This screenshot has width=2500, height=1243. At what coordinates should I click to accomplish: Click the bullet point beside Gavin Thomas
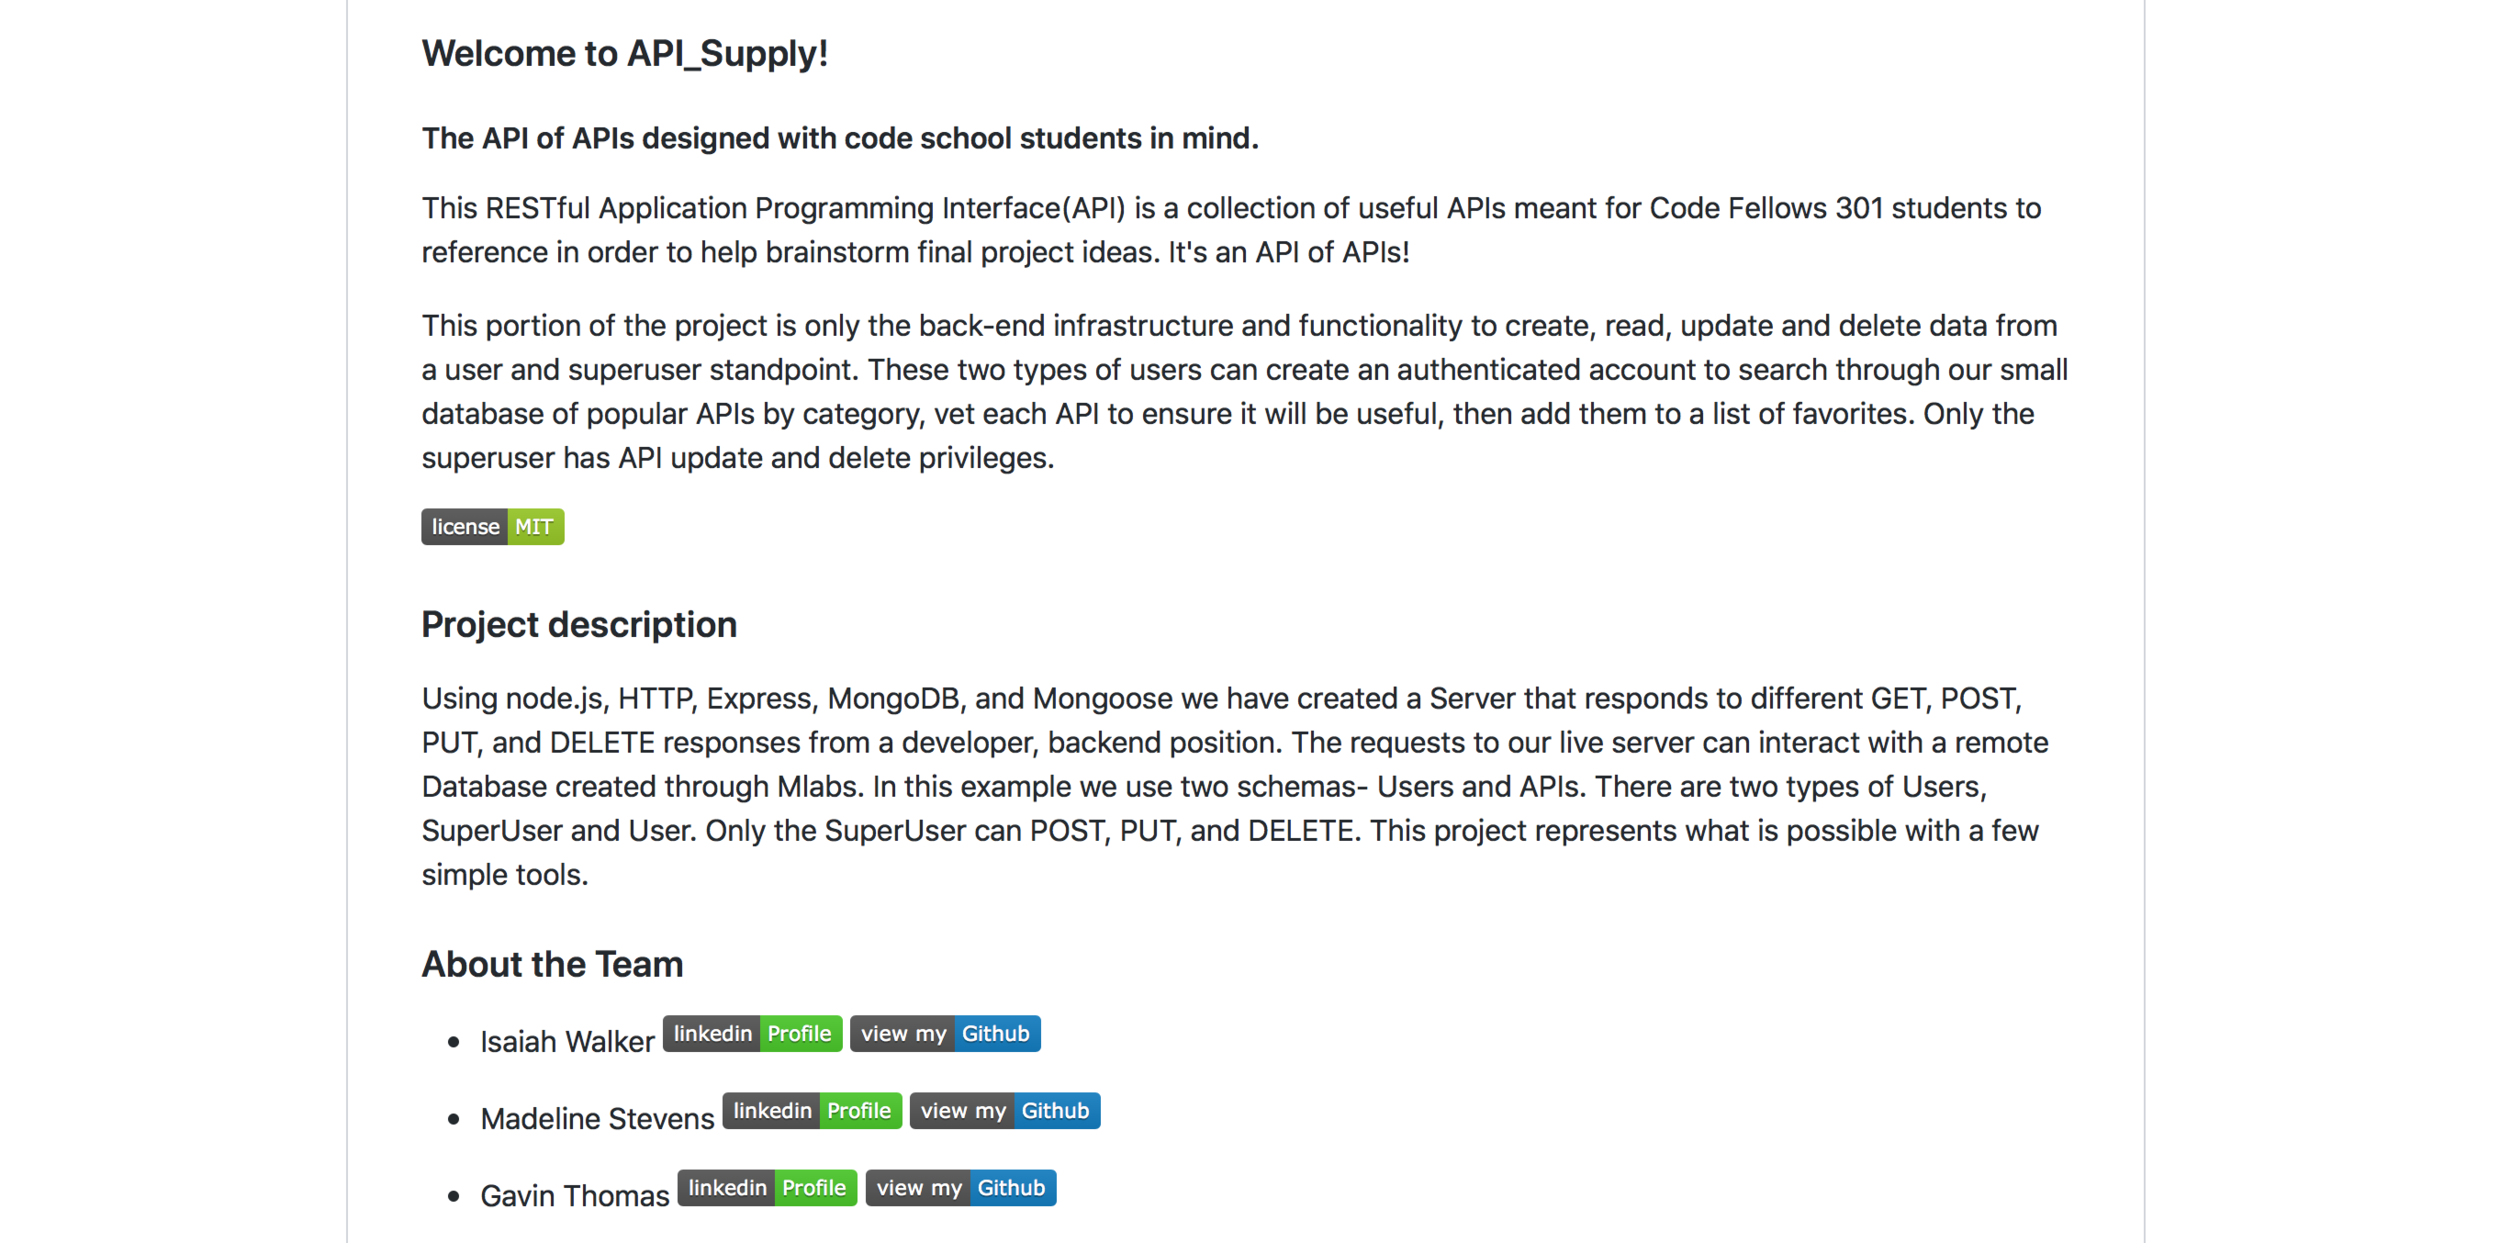454,1196
